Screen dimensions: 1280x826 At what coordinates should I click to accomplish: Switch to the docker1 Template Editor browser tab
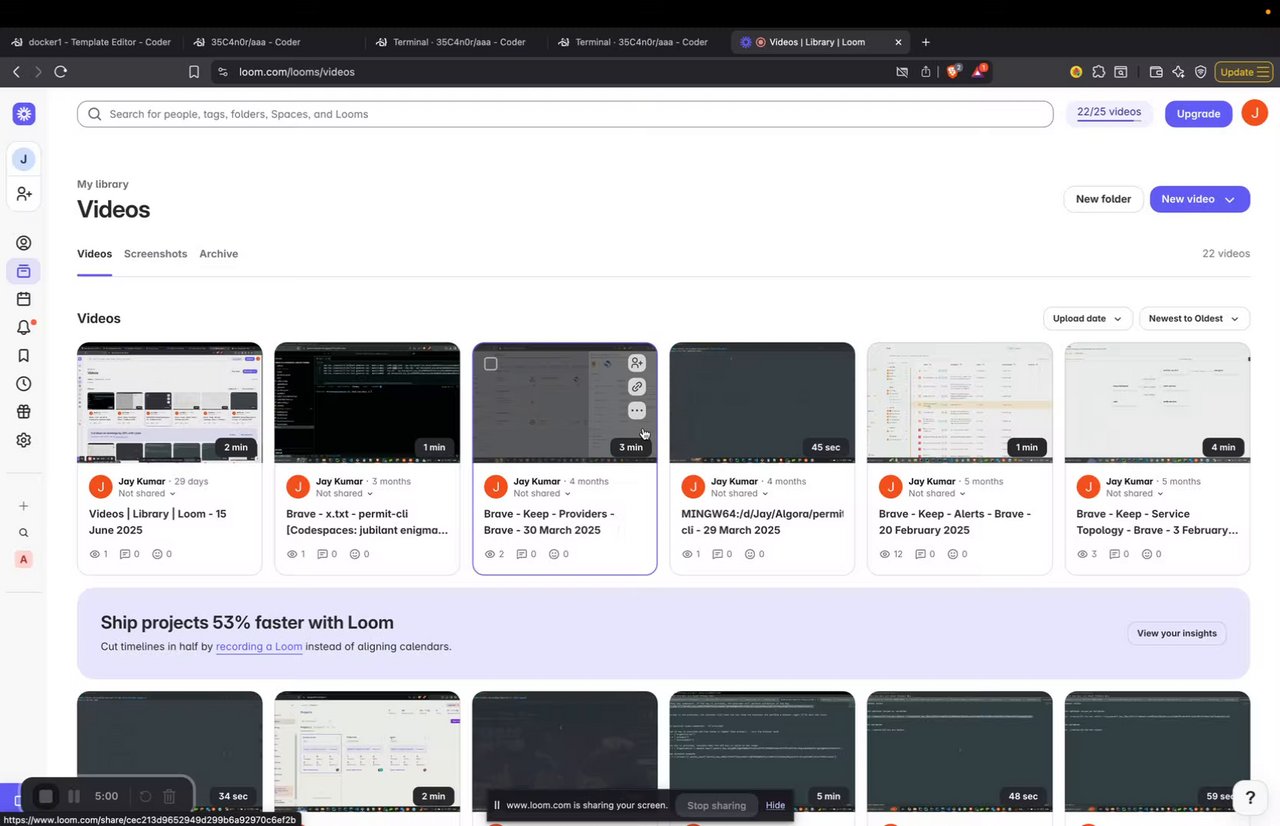92,42
